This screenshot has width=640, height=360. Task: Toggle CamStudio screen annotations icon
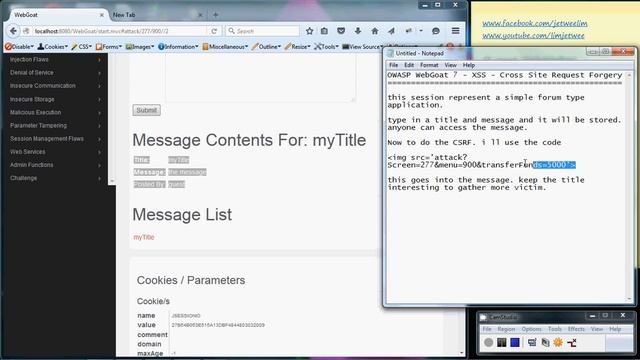(x=531, y=342)
